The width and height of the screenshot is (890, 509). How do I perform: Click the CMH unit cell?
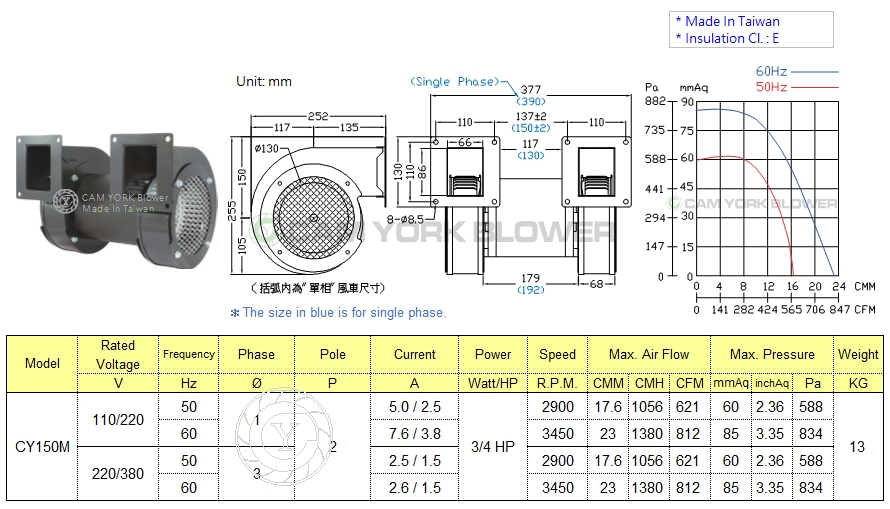(x=649, y=384)
